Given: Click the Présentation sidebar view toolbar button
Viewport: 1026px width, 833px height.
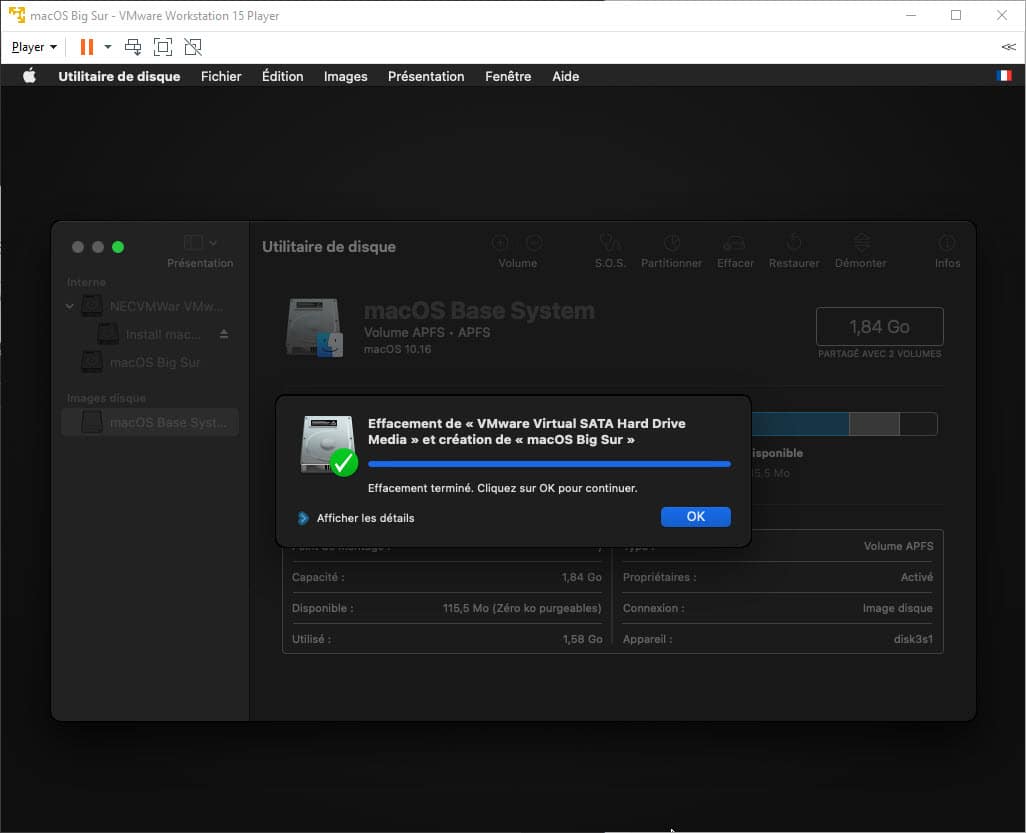Looking at the screenshot, I should [x=200, y=251].
